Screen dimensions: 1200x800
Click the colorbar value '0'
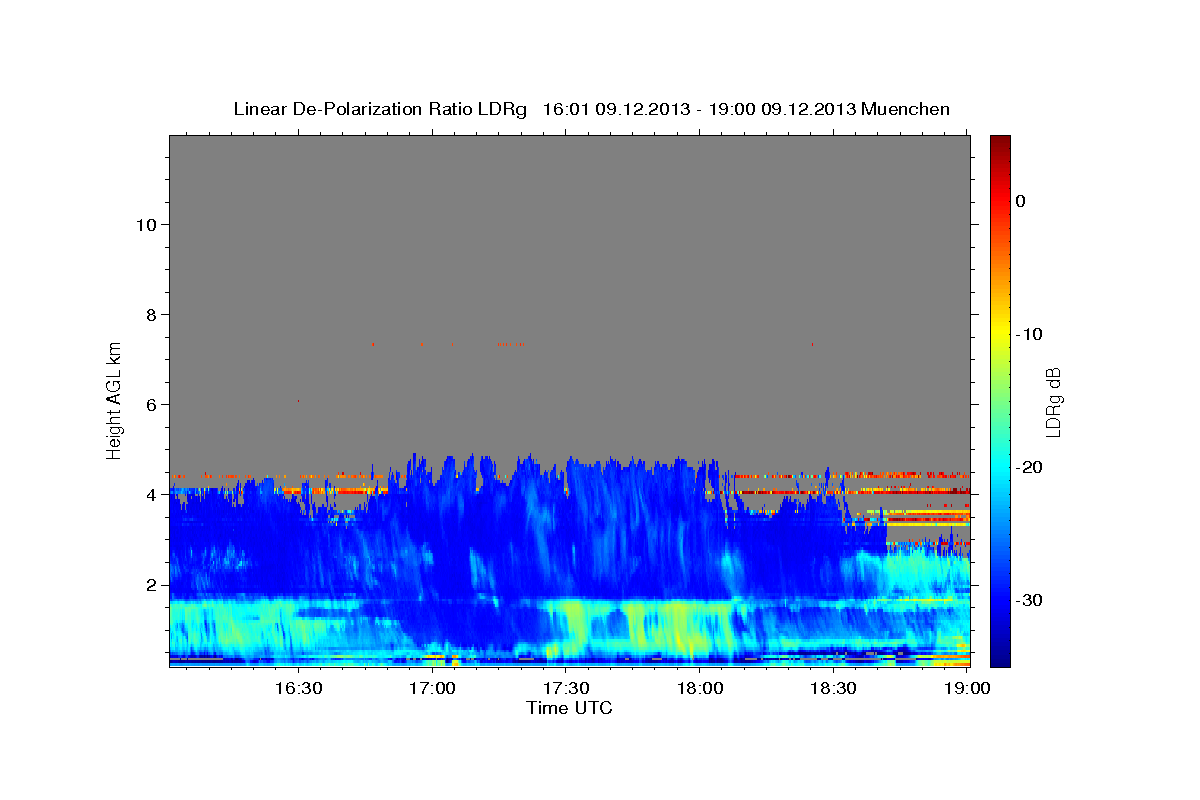[1020, 201]
